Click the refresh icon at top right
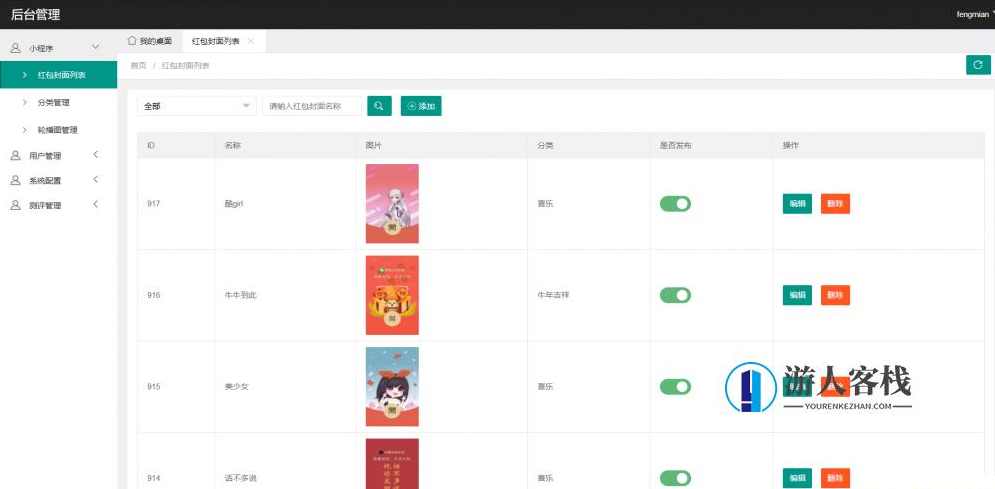Screen dimensions: 995x489 coord(978,65)
